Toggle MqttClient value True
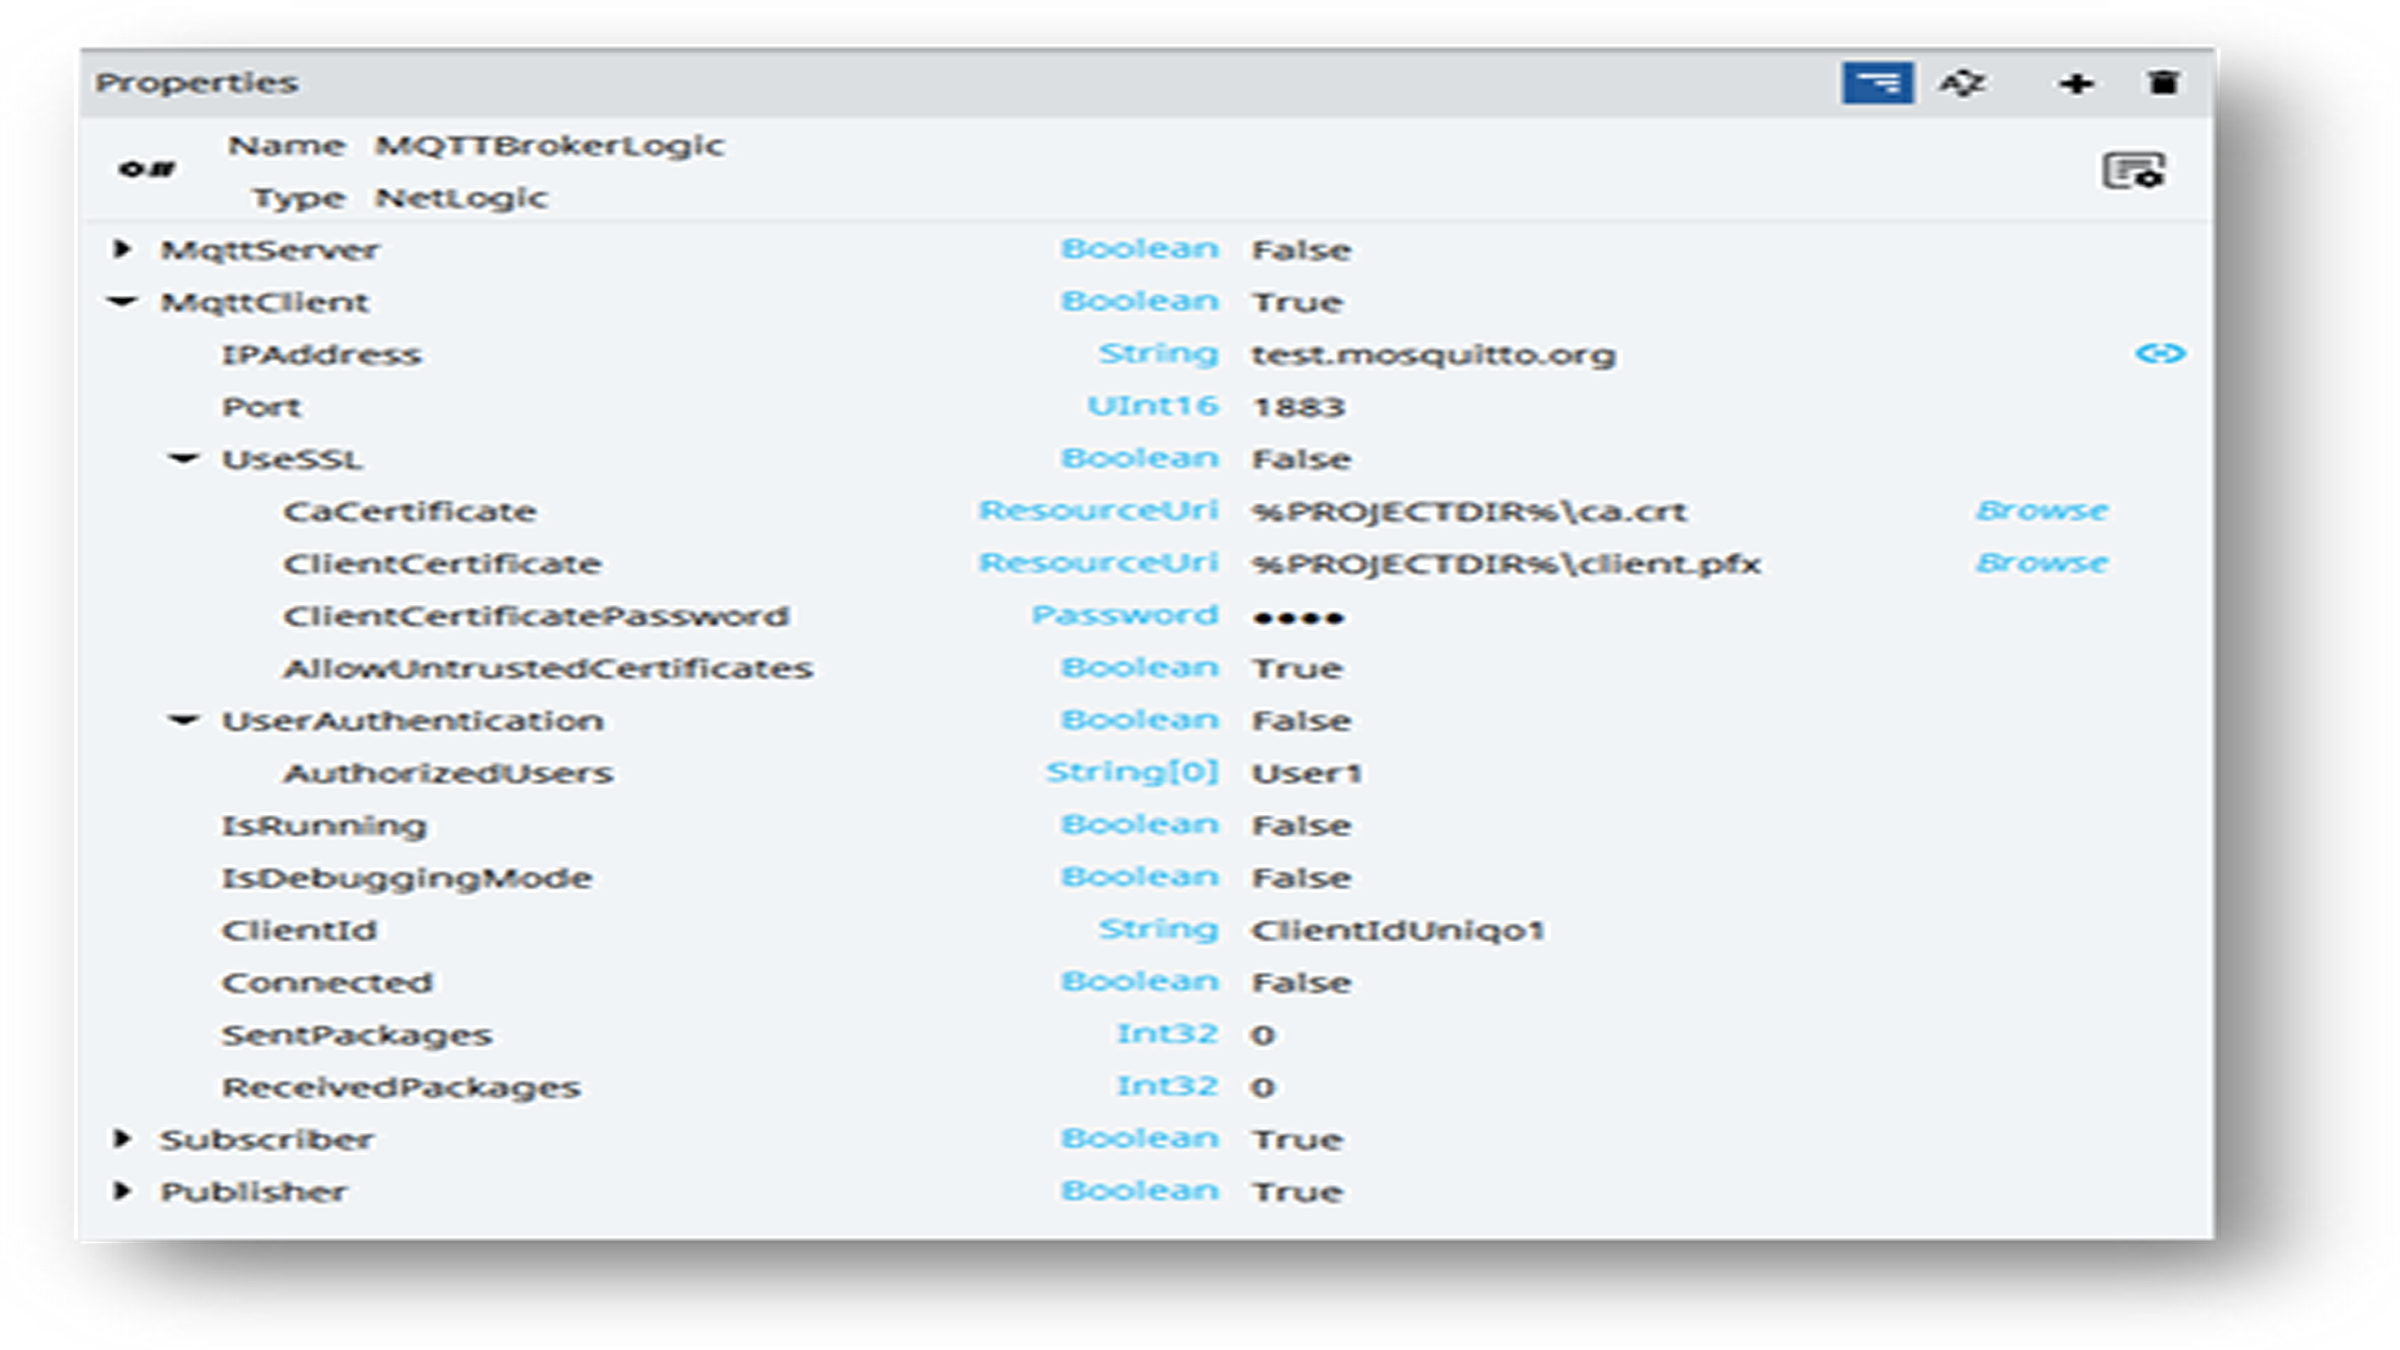Image resolution: width=2400 pixels, height=1350 pixels. (1297, 302)
